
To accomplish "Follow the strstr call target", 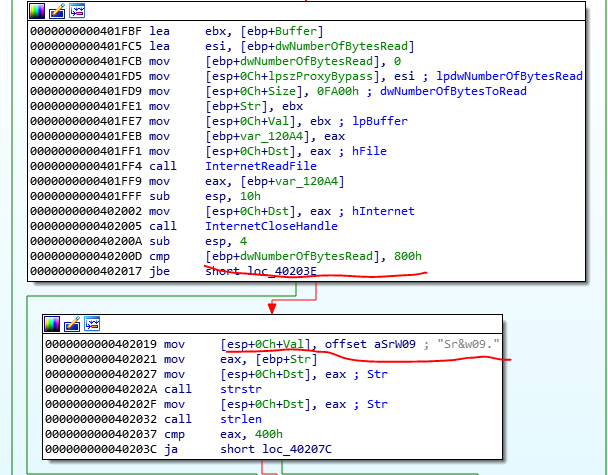I will [x=241, y=389].
